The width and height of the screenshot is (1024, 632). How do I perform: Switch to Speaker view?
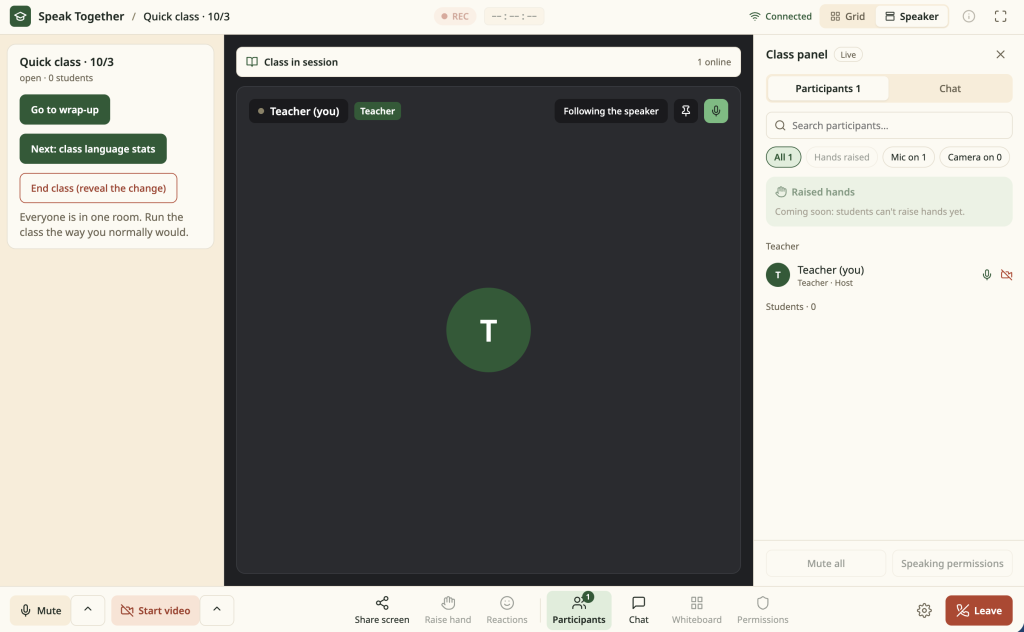[911, 16]
